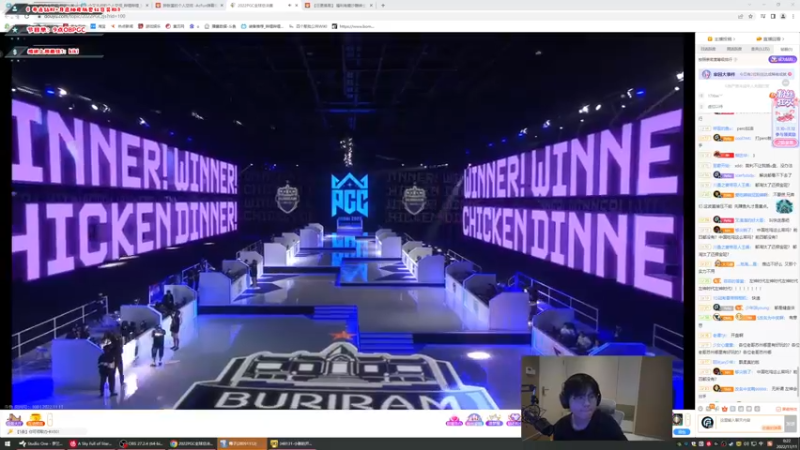Select the first tab in the chat panel
This screenshot has width=800, height=450.
tap(708, 49)
